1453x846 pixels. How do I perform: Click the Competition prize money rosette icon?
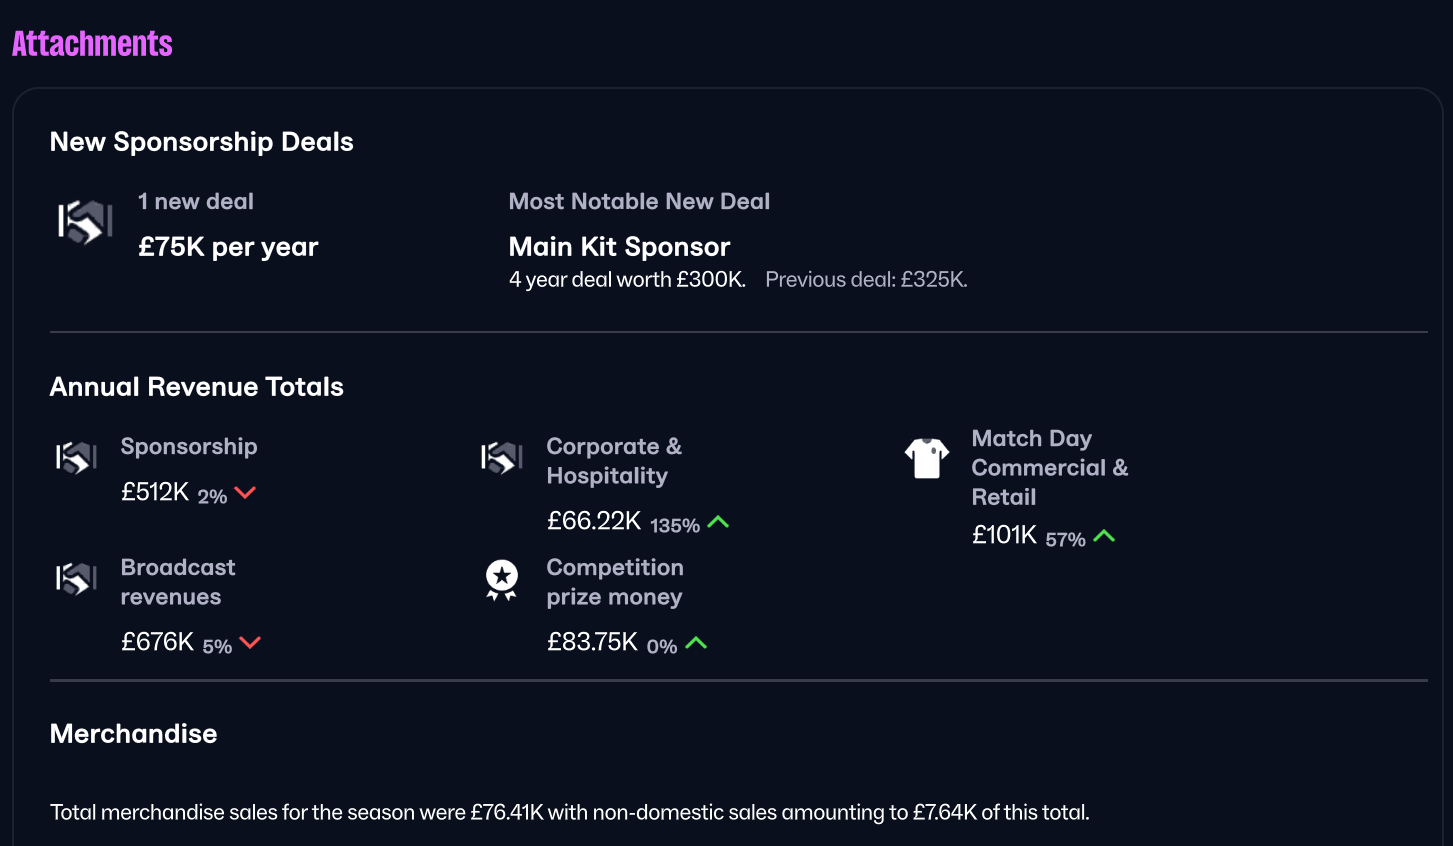click(502, 579)
